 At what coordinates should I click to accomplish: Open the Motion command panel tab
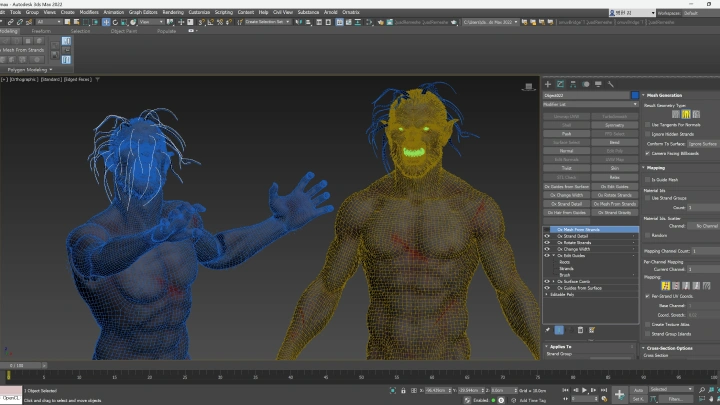(x=585, y=84)
